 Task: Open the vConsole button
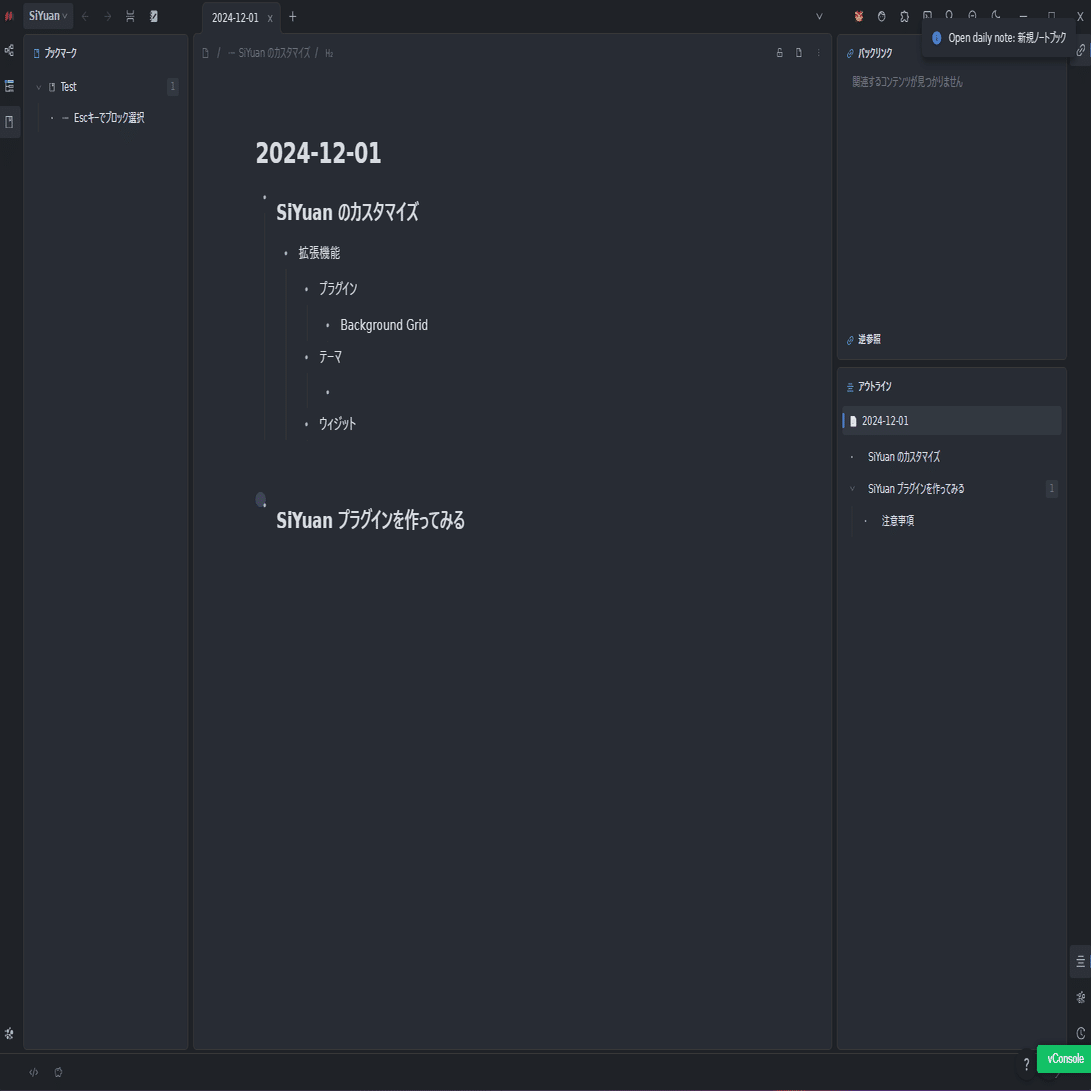tap(1065, 1059)
